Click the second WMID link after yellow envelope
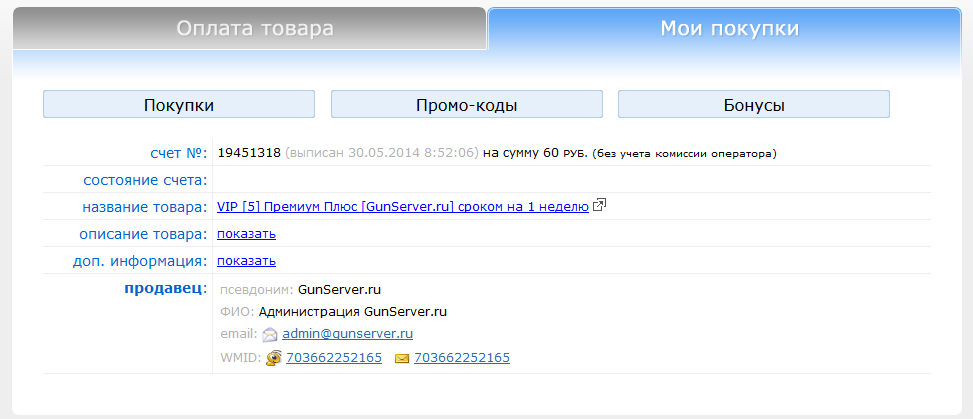The image size is (973, 419). [x=462, y=358]
